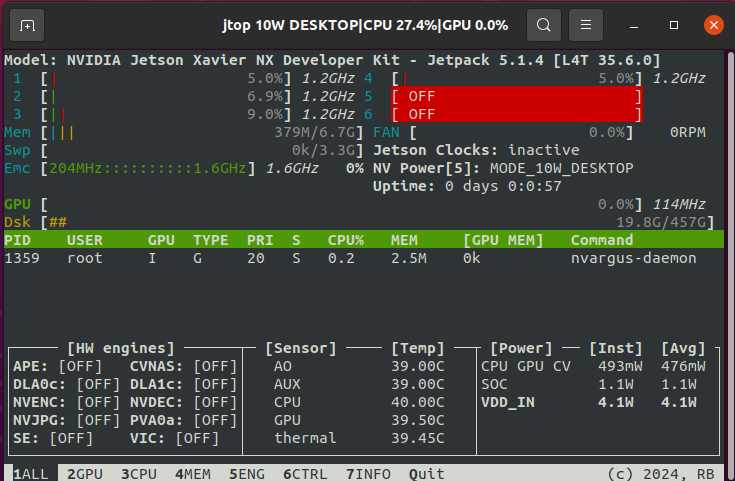Click the Emc frequency bar 204MHz to 1.6GHz
Screen dimensions: 735x481
point(148,168)
